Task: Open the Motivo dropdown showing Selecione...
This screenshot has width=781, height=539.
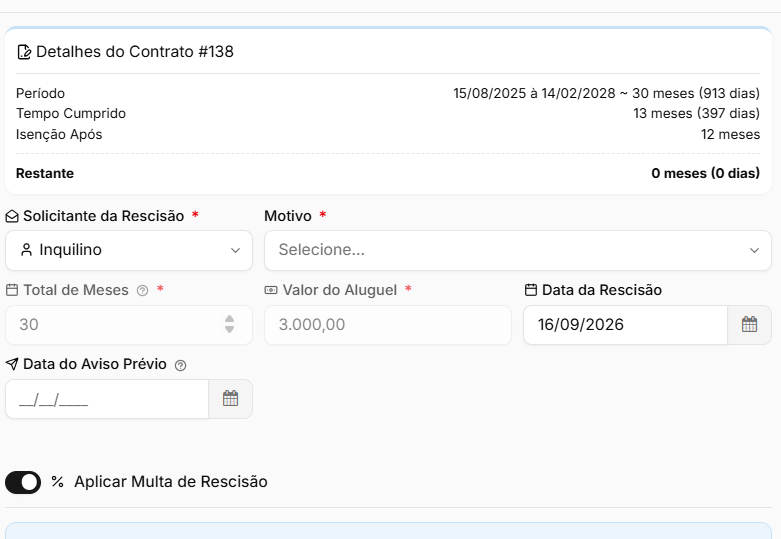Action: click(518, 250)
